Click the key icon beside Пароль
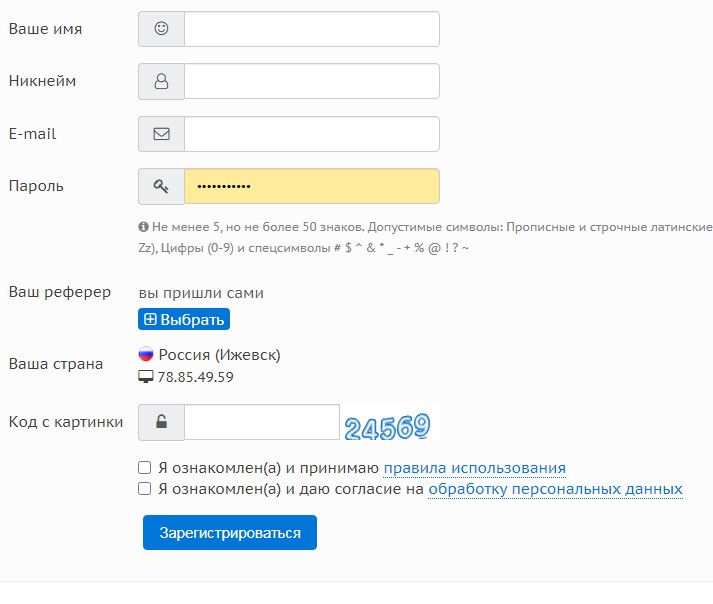 point(161,186)
